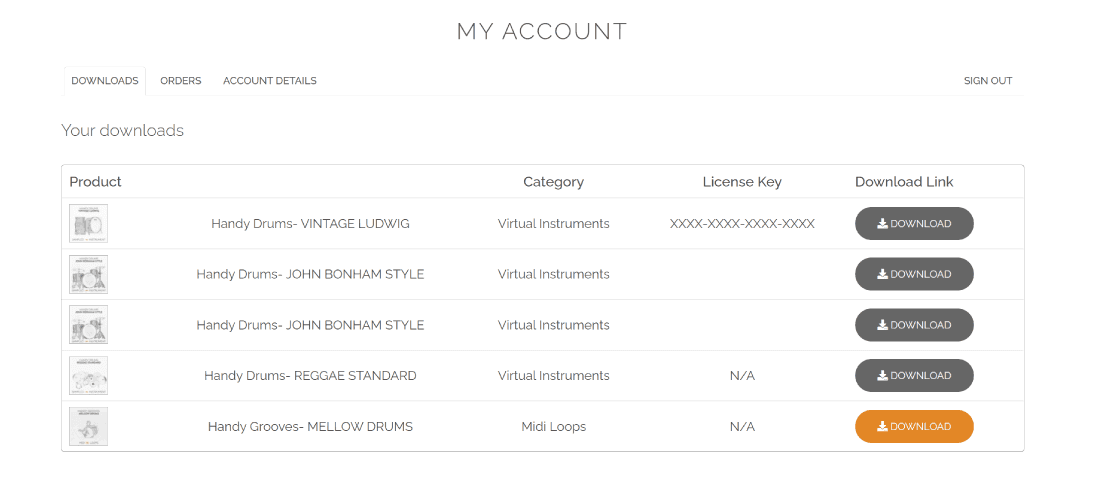The height and width of the screenshot is (484, 1096).
Task: Click the lower John Bonham Style thumbnail
Action: click(89, 325)
